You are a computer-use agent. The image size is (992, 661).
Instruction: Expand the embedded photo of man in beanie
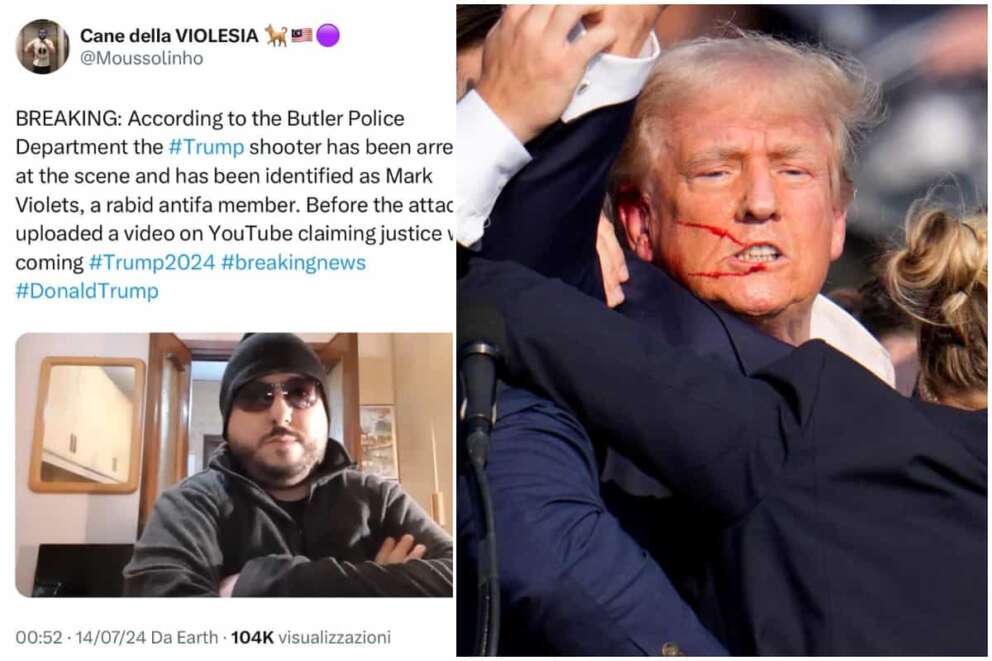234,465
